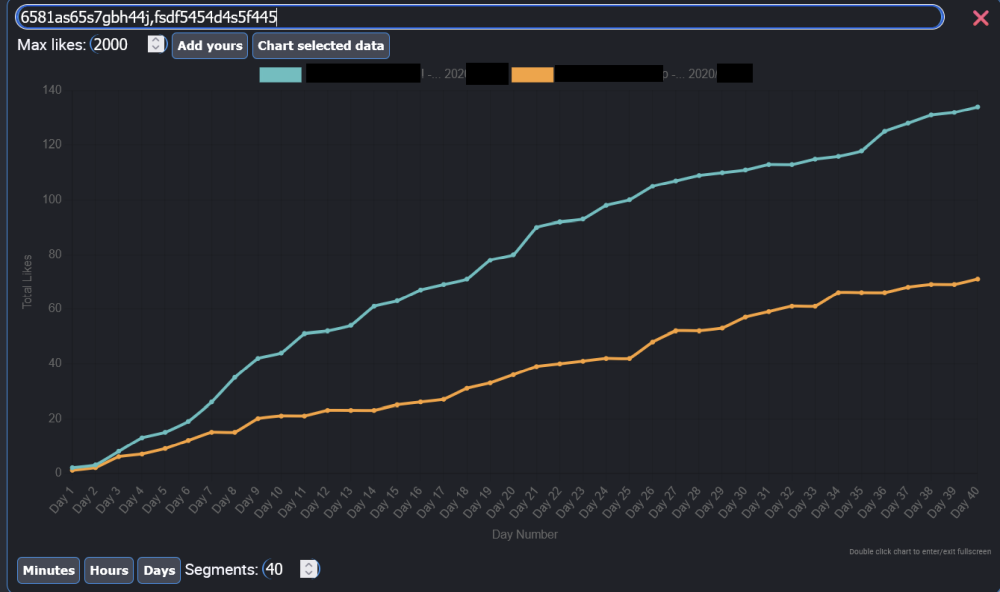The width and height of the screenshot is (1000, 592).
Task: Click the fullscreen hint text
Action: coord(920,552)
